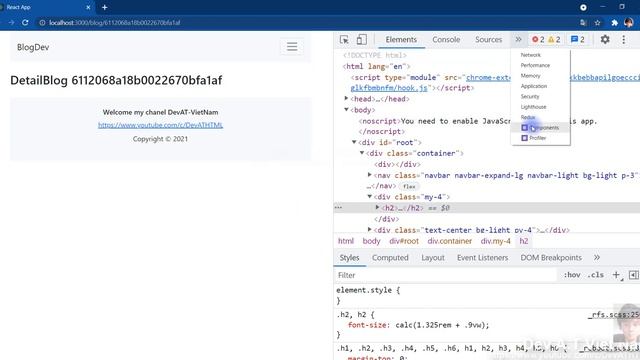Viewport: 640px width, 360px height.
Task: Click the BlogDev brand link
Action: click(x=33, y=47)
